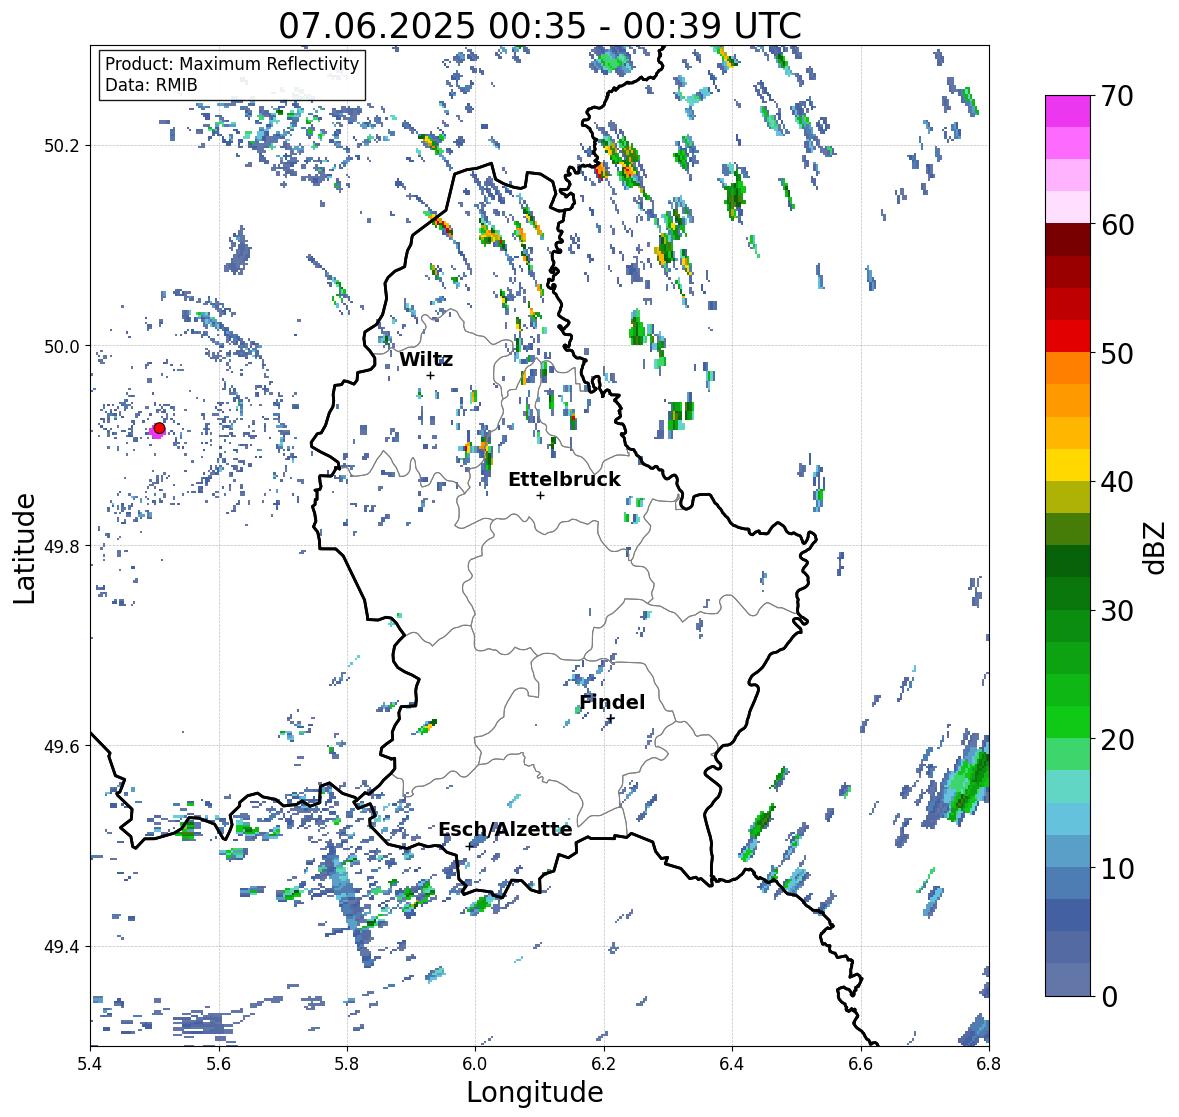Click the 6.4 longitude tick label
The image size is (1179, 1117).
(732, 1064)
